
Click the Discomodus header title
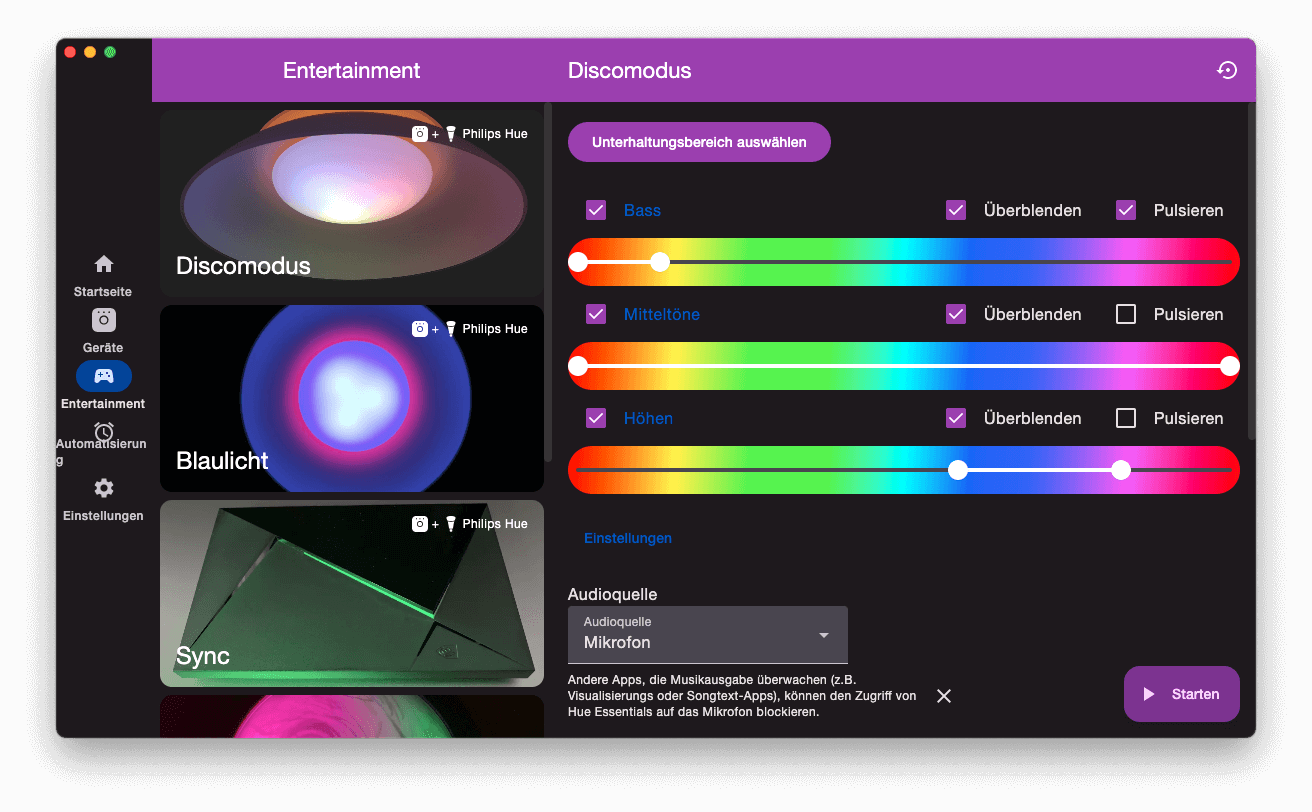coord(630,71)
